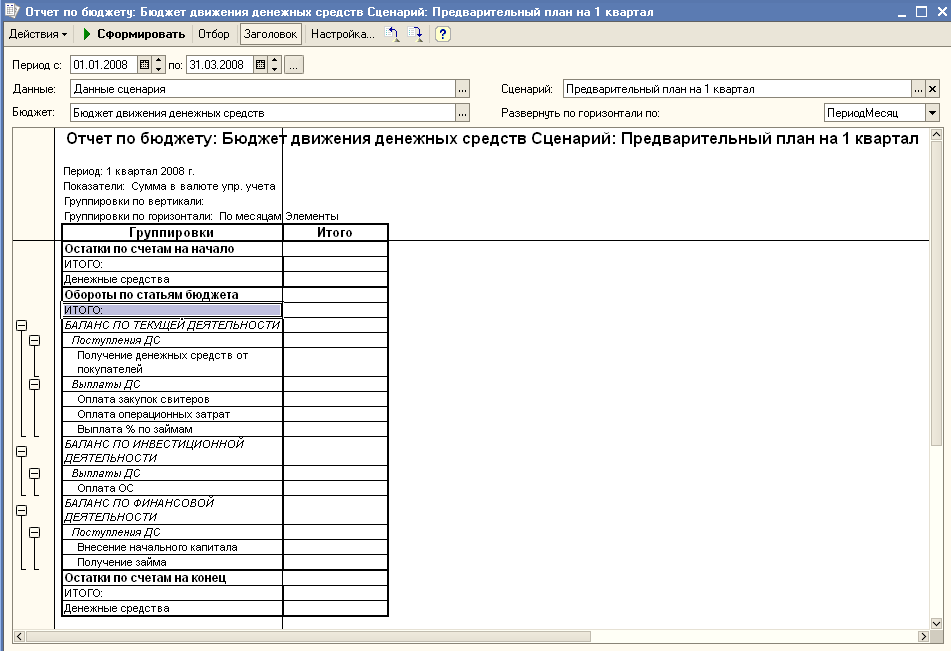
Task: Click the spinner next to the start date
Action: point(158,65)
